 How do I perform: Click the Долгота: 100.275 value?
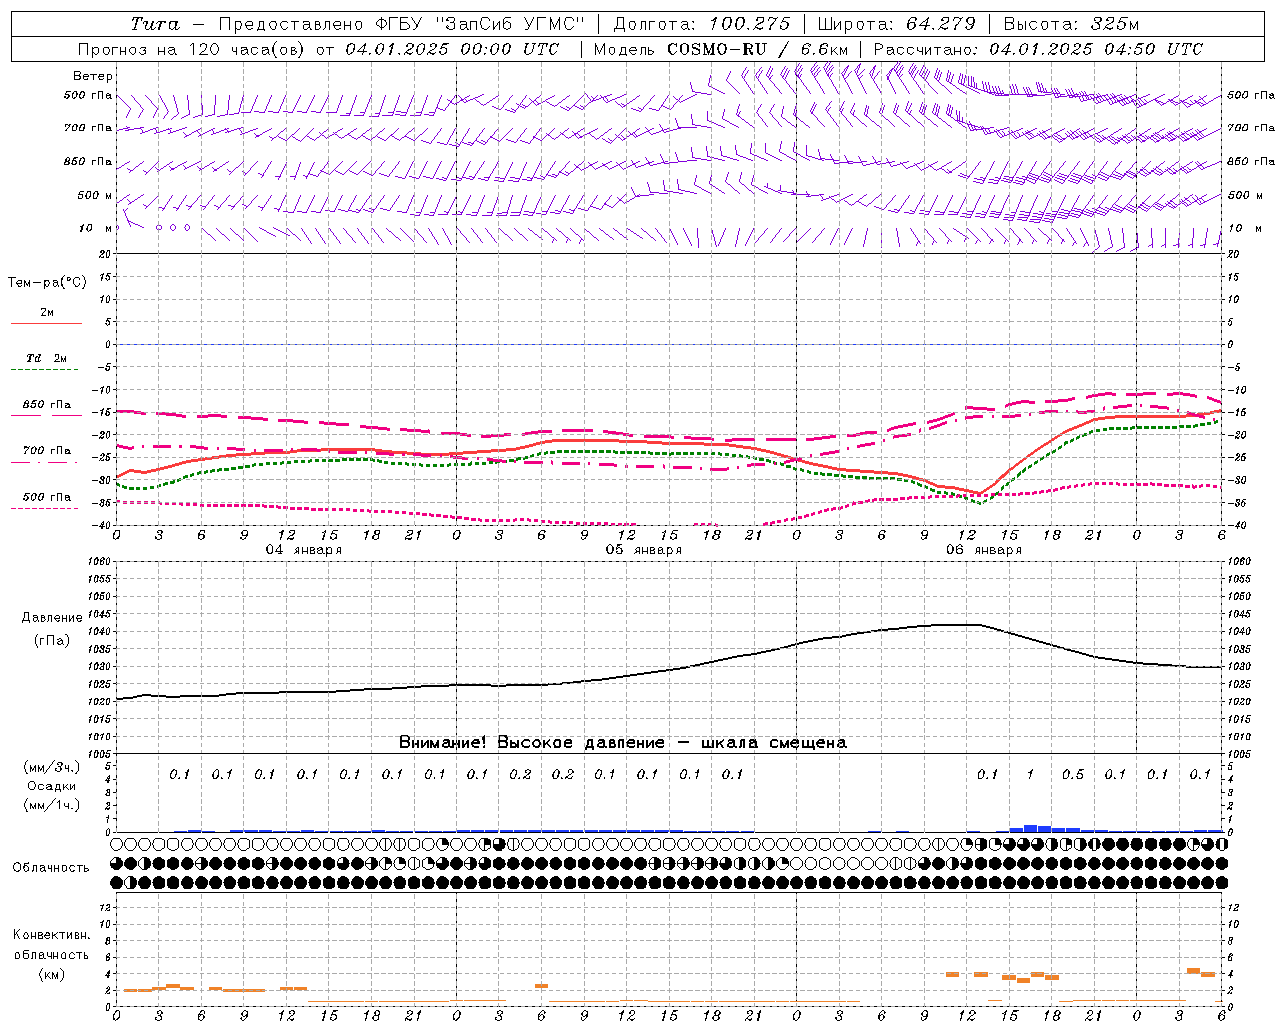pyautogui.click(x=701, y=24)
